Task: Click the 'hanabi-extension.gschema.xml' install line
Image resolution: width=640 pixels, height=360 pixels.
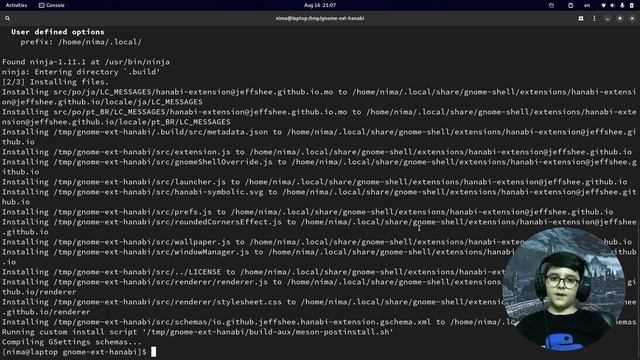Action: 319,322
